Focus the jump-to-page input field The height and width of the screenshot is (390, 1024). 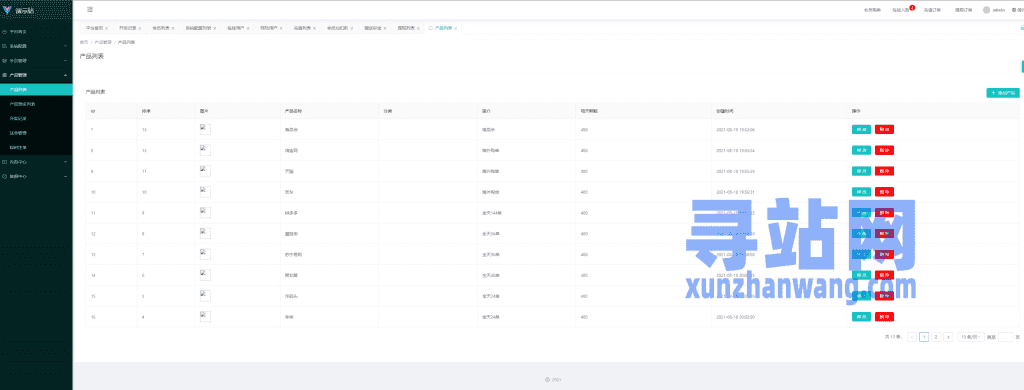[x=1006, y=337]
